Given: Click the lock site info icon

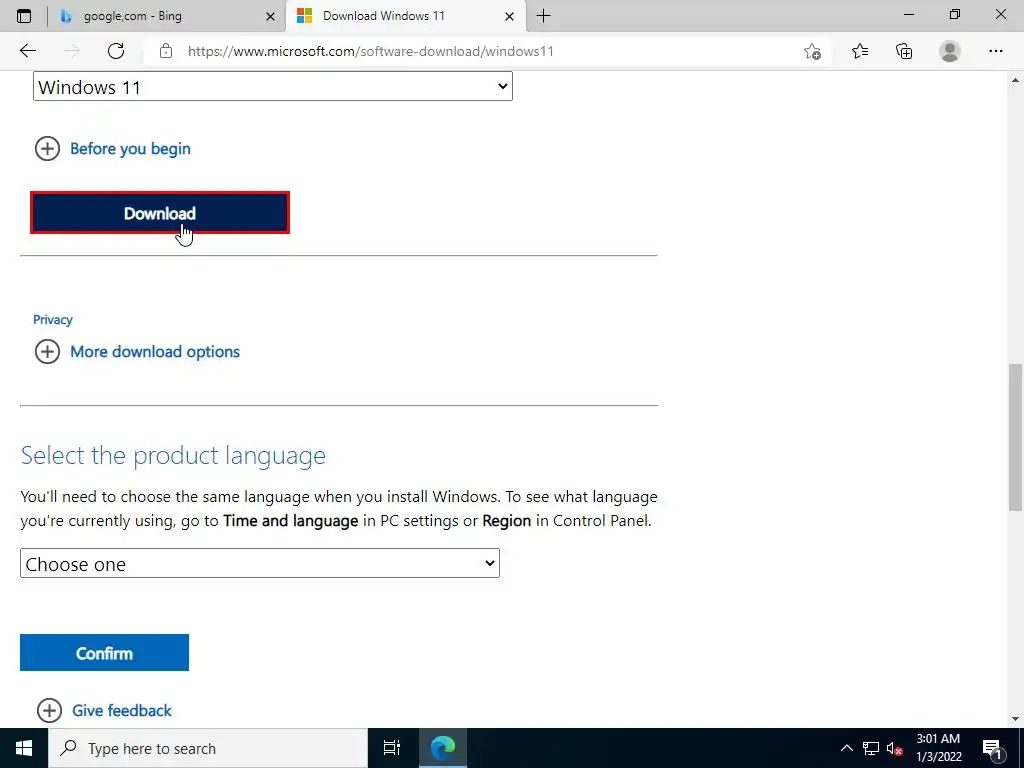Looking at the screenshot, I should click(x=166, y=51).
